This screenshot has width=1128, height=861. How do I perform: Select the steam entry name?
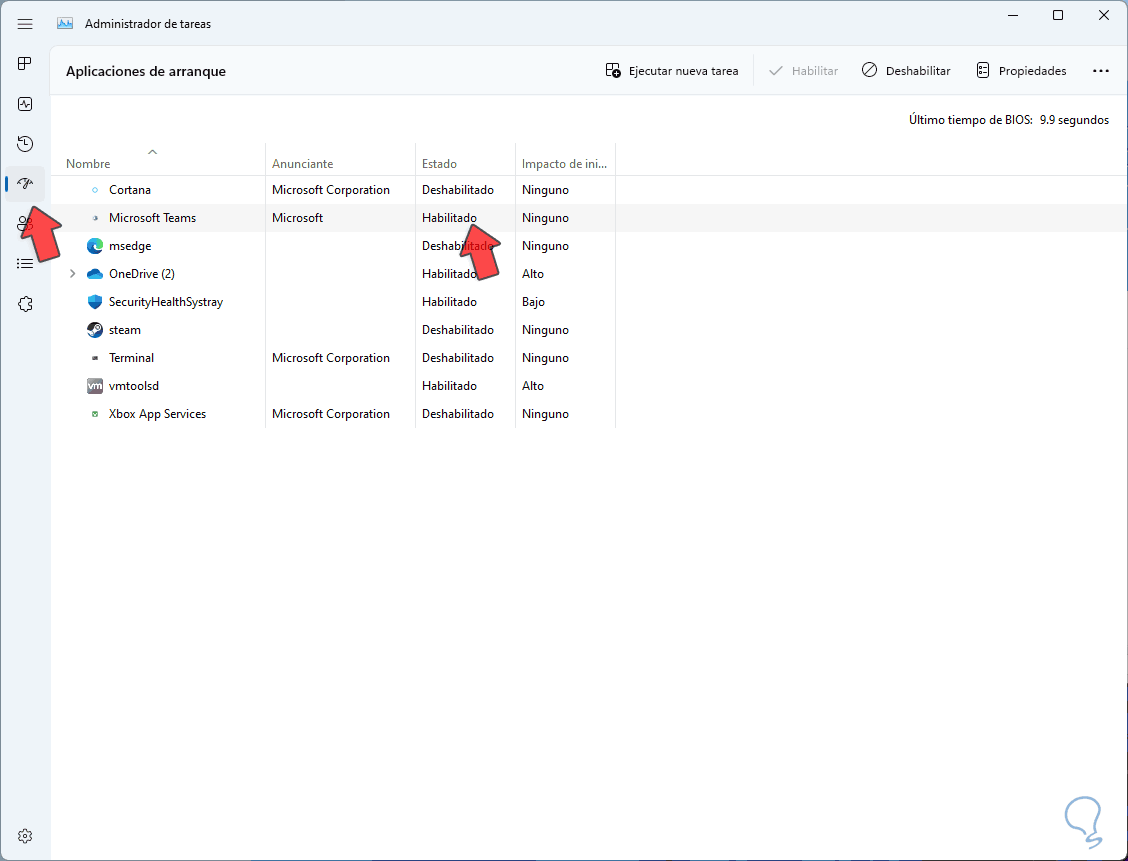pyautogui.click(x=125, y=330)
